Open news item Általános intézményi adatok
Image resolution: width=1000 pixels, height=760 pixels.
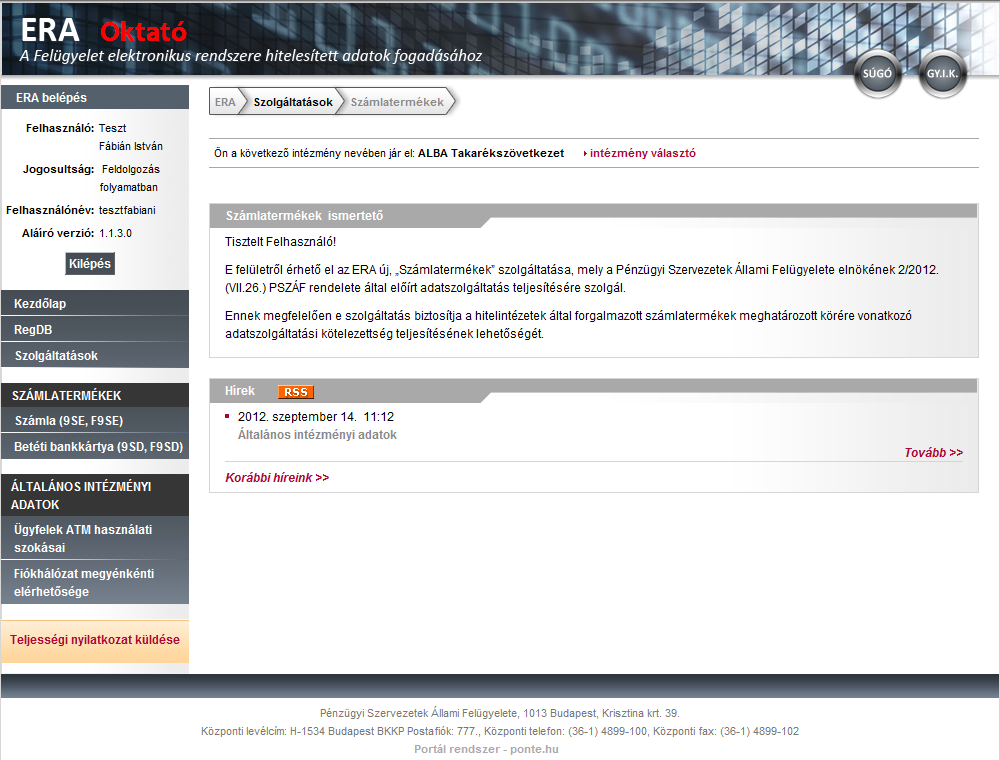point(317,435)
